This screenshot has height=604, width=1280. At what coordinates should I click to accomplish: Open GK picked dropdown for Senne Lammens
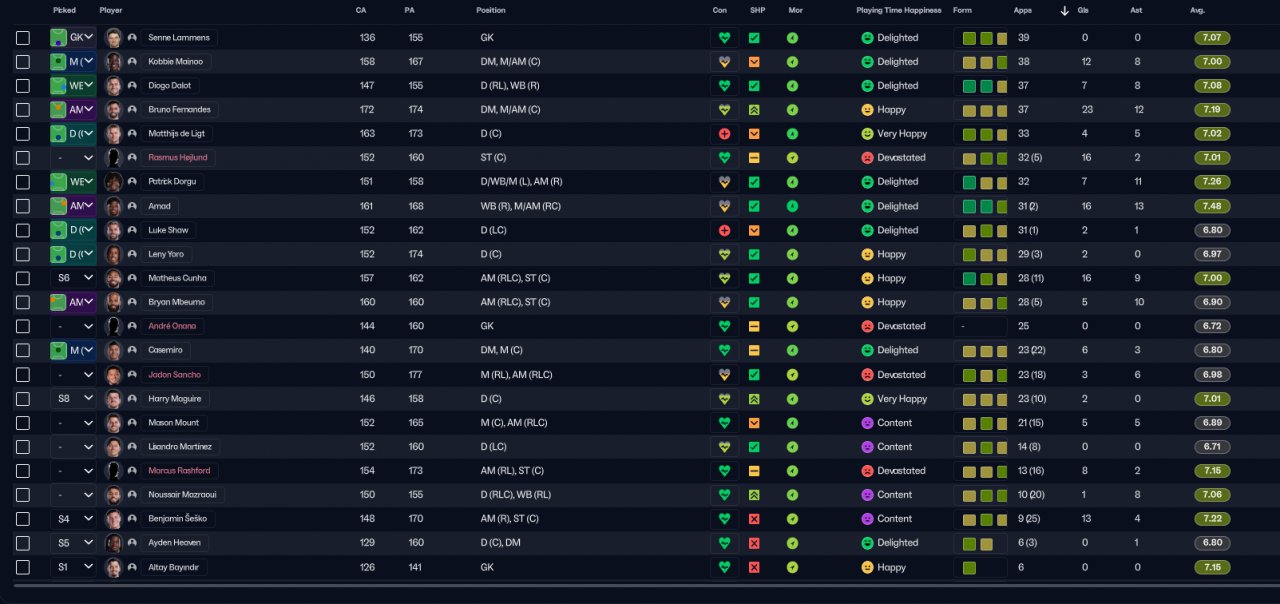[x=73, y=38]
